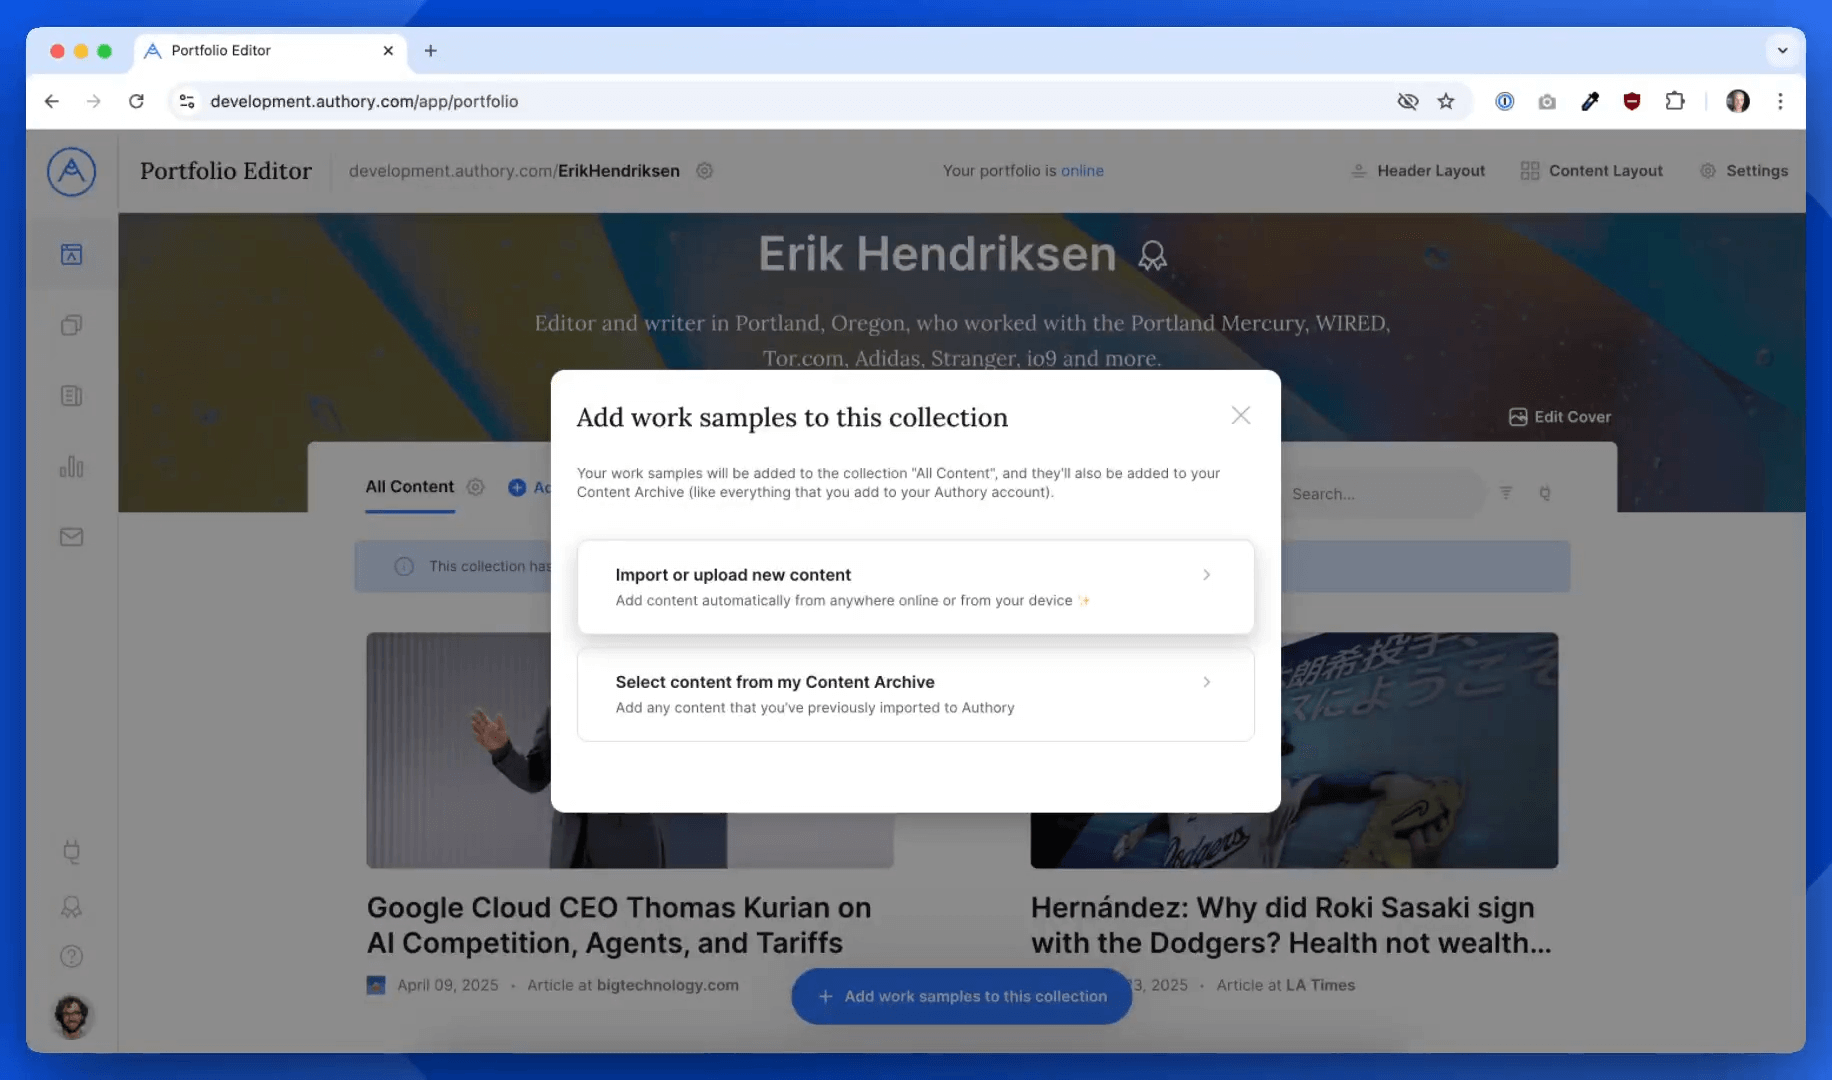
Task: Open the Content archive icon in sidebar
Action: (x=71, y=396)
